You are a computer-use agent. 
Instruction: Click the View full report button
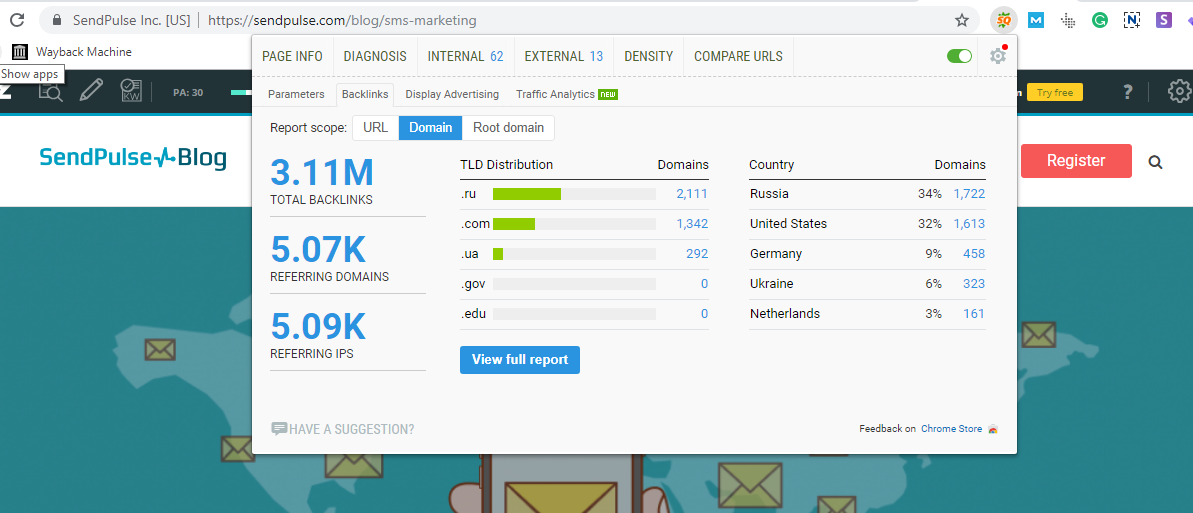pos(520,360)
